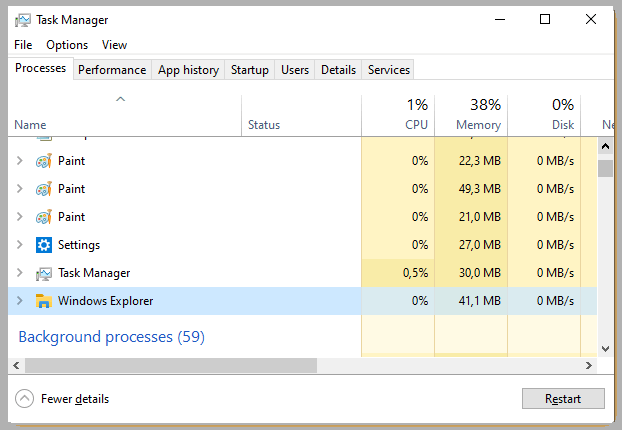The width and height of the screenshot is (622, 430).
Task: Click the icon of the 49,3 MB Paint process
Action: click(44, 189)
